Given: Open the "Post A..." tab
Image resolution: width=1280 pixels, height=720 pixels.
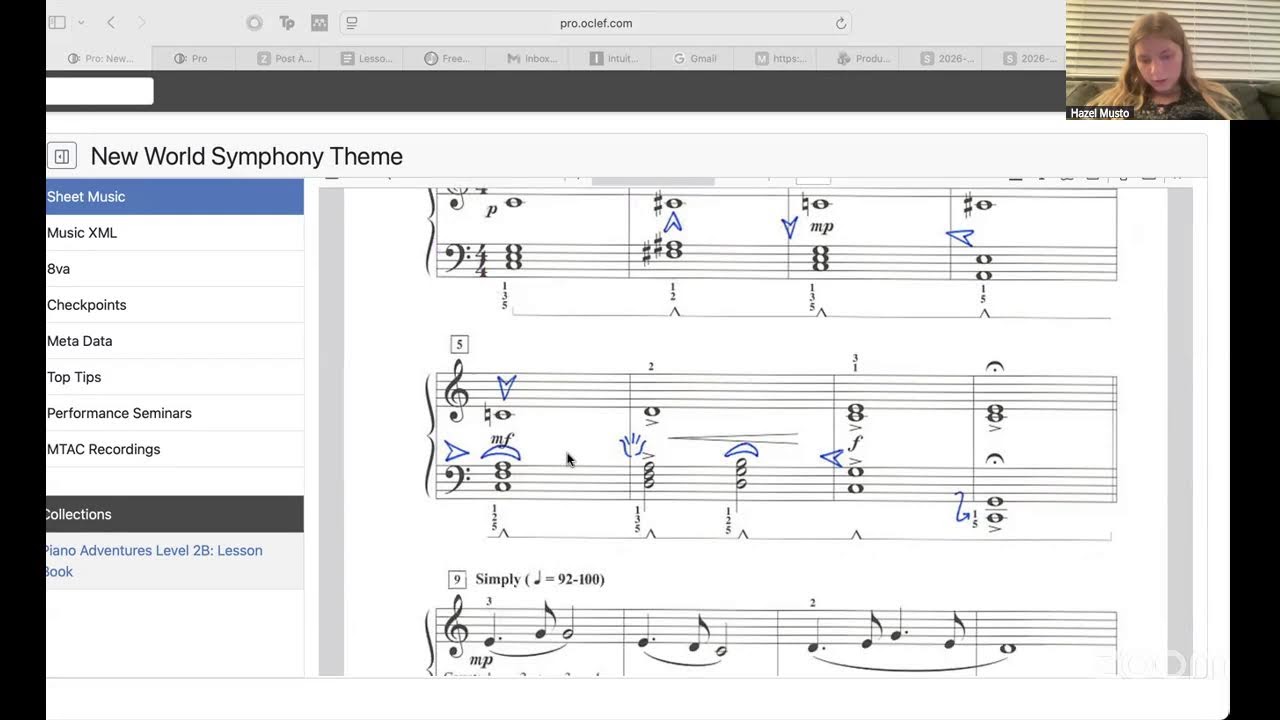Looking at the screenshot, I should coord(284,58).
